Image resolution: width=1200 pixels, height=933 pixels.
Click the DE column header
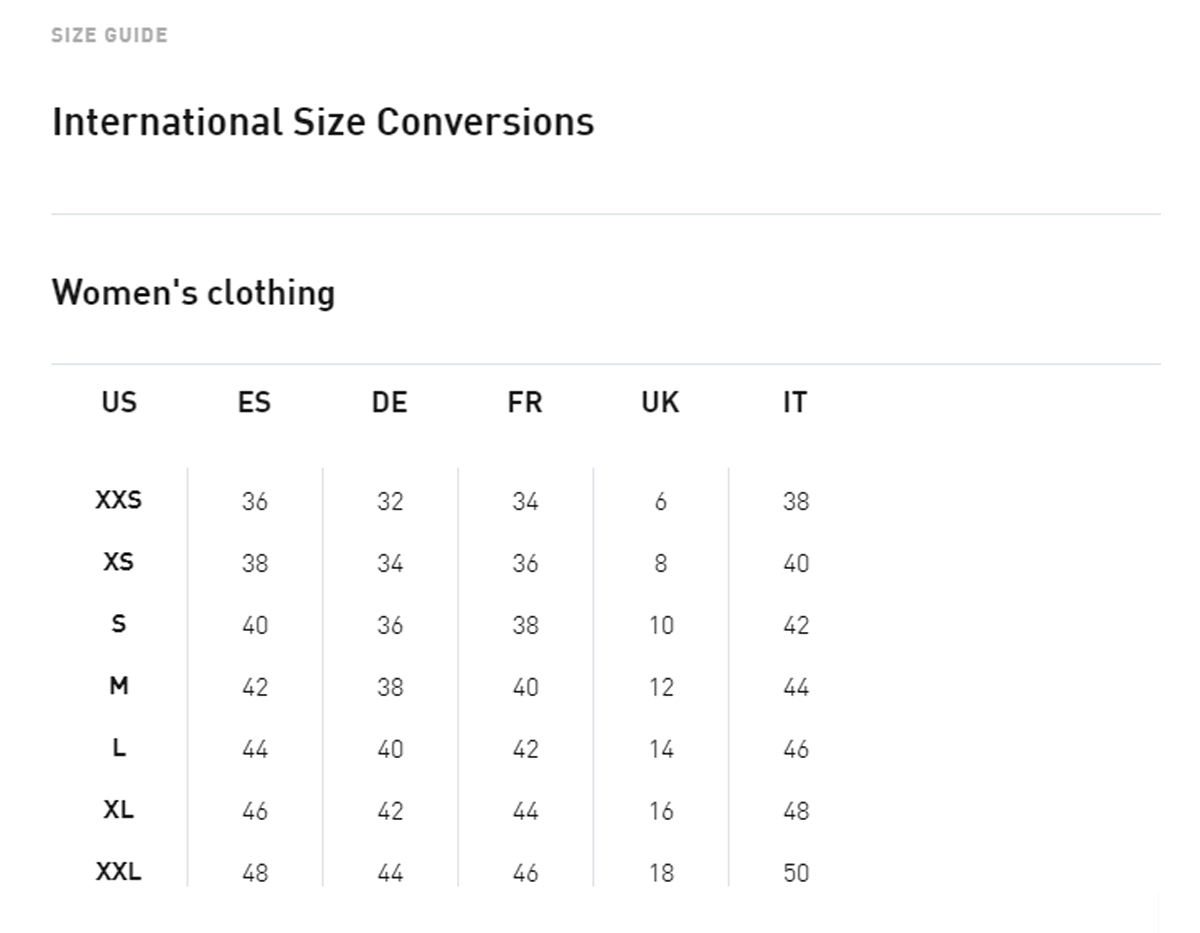[x=390, y=402]
